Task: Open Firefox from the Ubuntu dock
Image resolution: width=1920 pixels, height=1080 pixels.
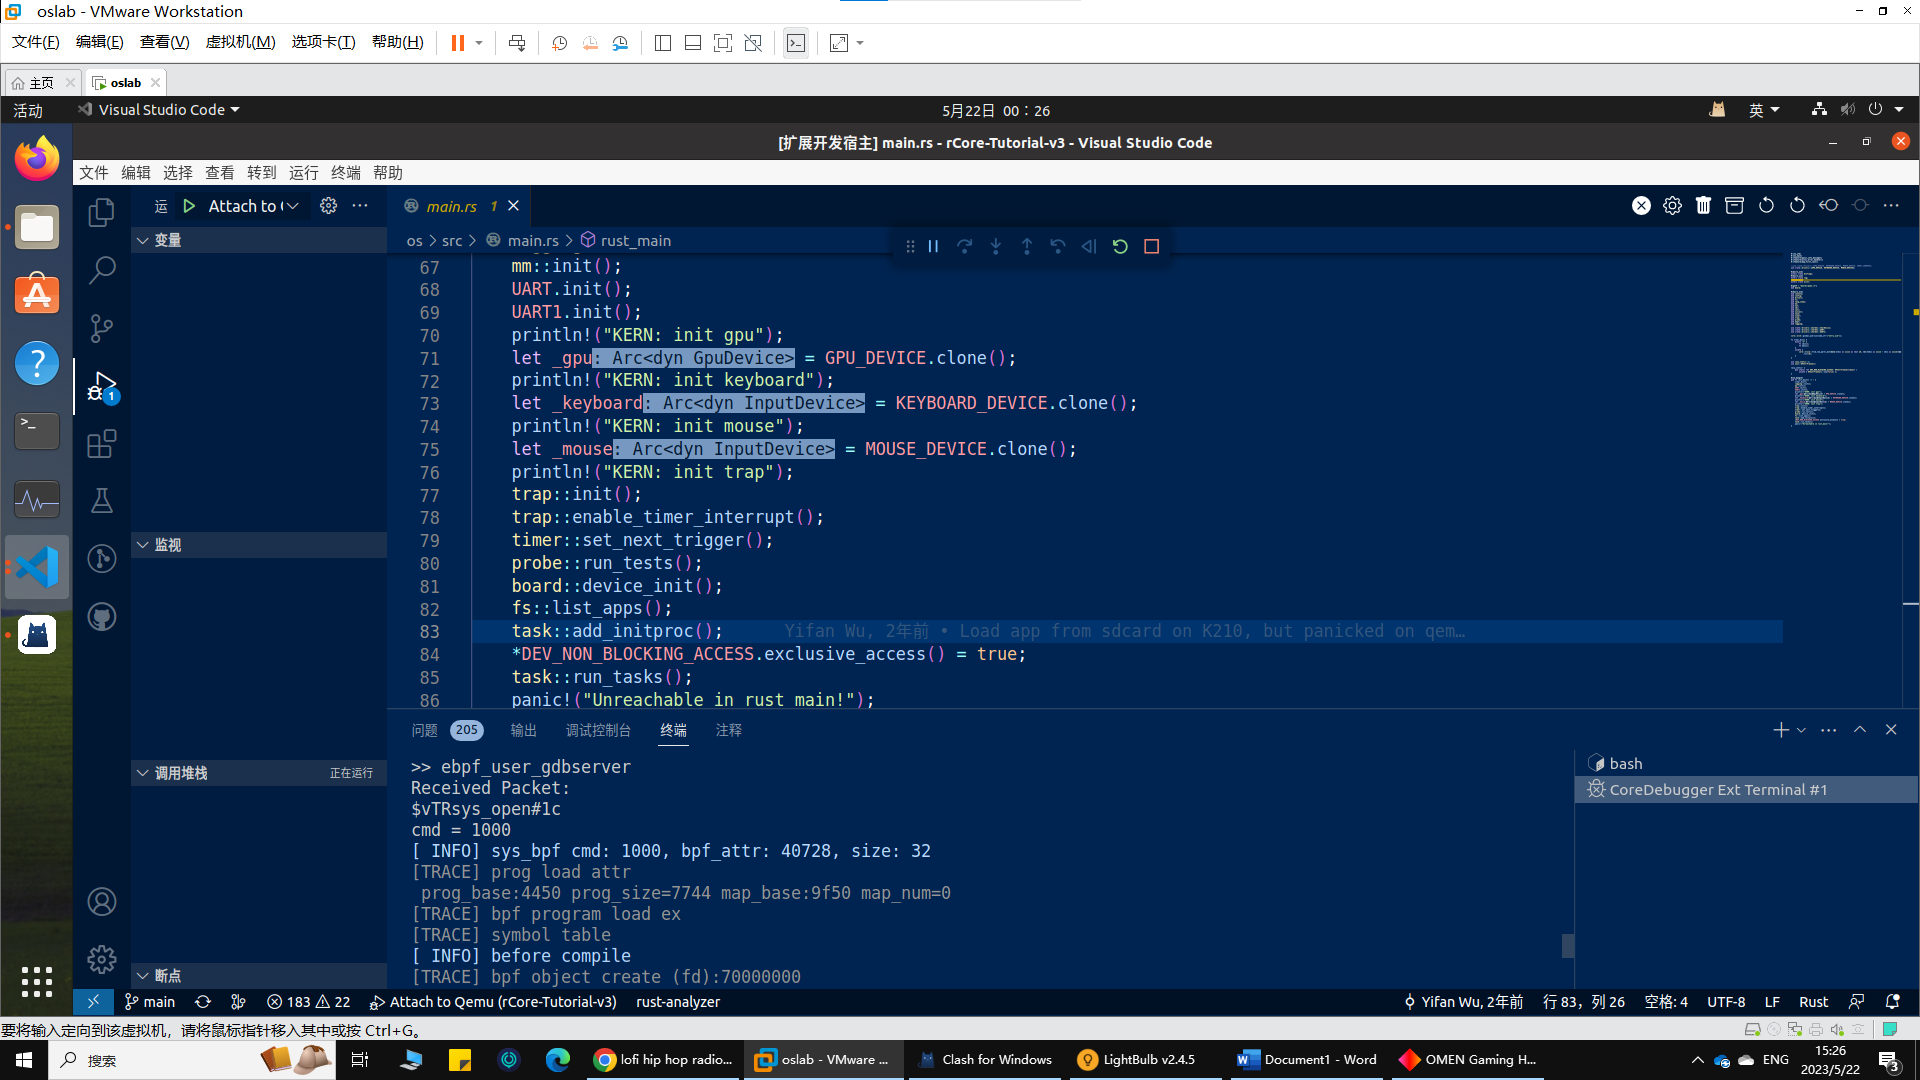Action: pyautogui.click(x=37, y=159)
